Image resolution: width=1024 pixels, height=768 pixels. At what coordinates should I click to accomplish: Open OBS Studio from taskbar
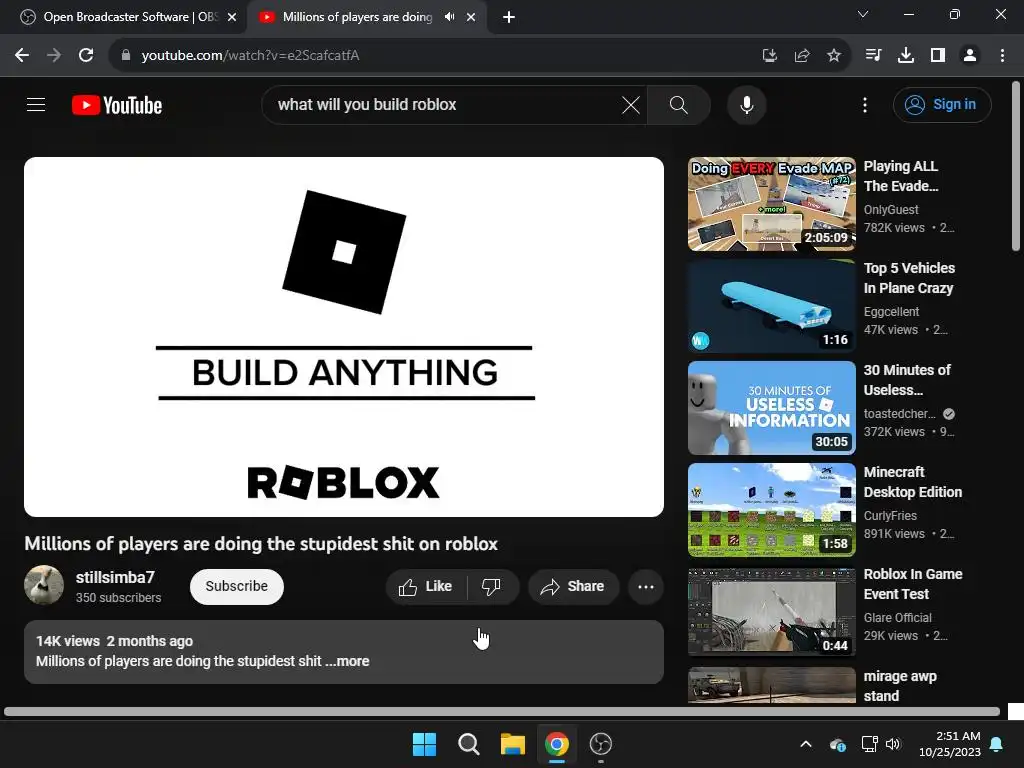[601, 744]
